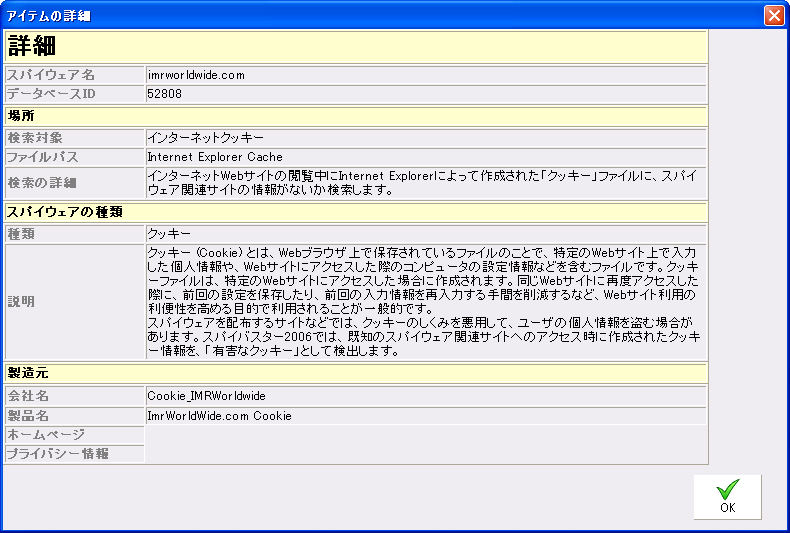Click the 詳細 heading

(x=32, y=46)
